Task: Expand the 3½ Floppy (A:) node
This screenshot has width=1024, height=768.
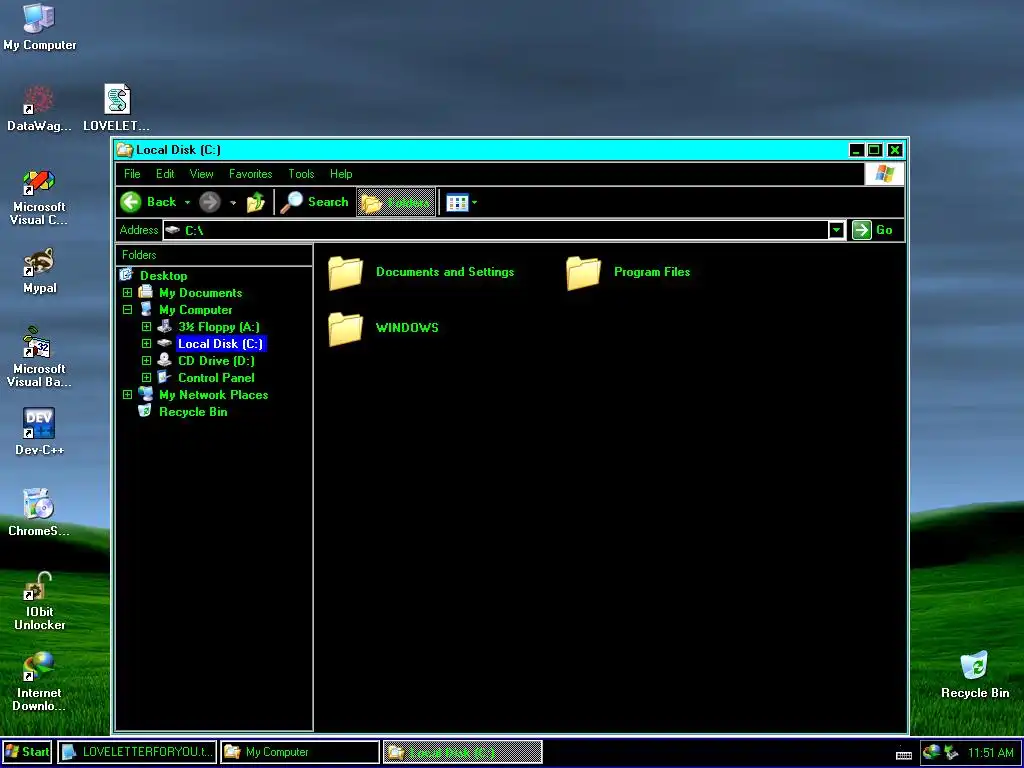Action: point(146,327)
